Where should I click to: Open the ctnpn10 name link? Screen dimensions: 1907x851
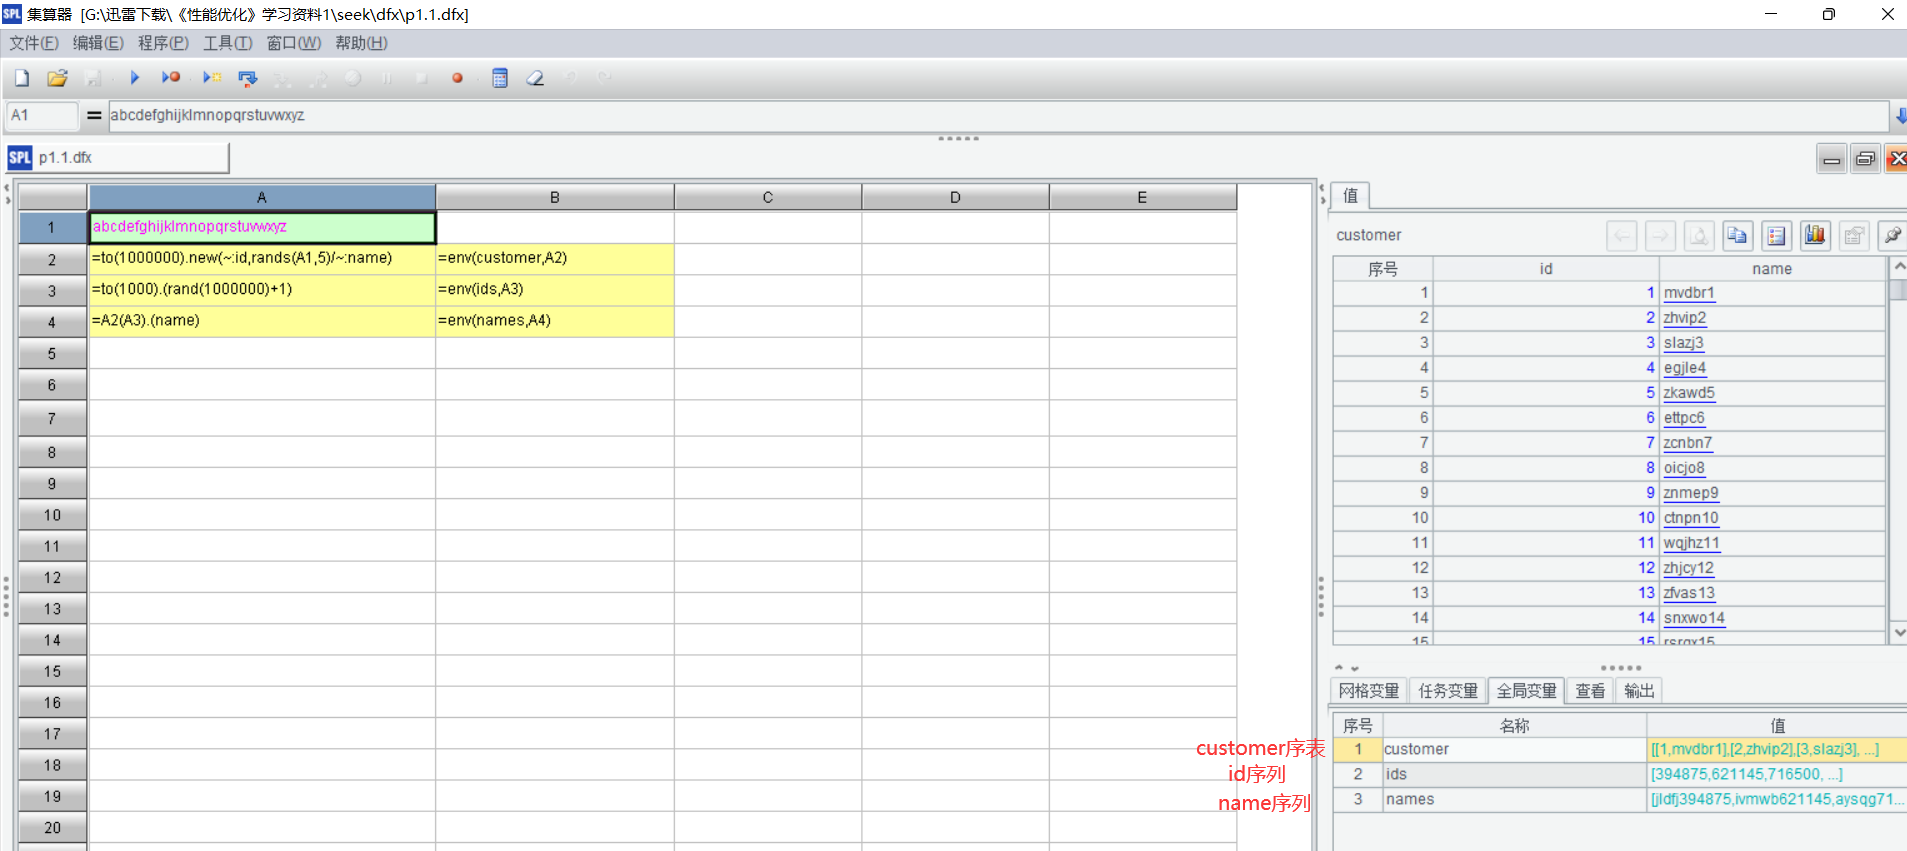click(x=1691, y=518)
